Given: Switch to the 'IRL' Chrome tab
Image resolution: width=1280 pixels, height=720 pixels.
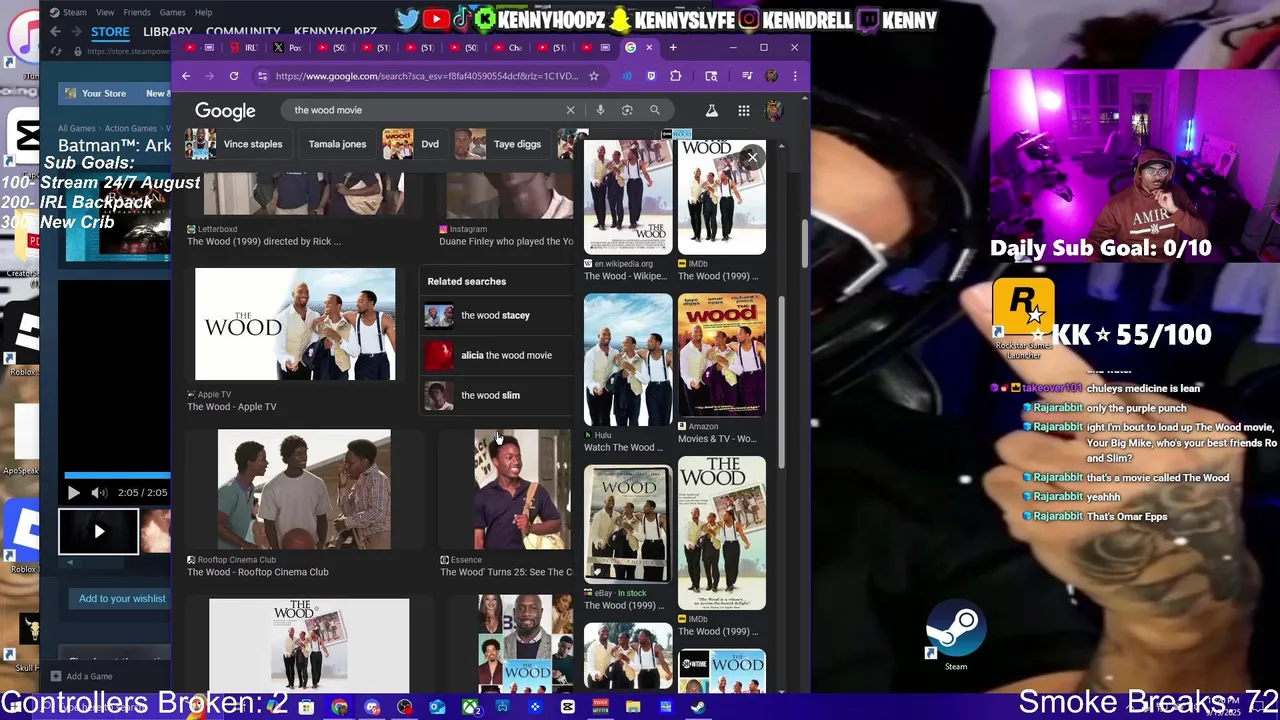Looking at the screenshot, I should [x=245, y=47].
